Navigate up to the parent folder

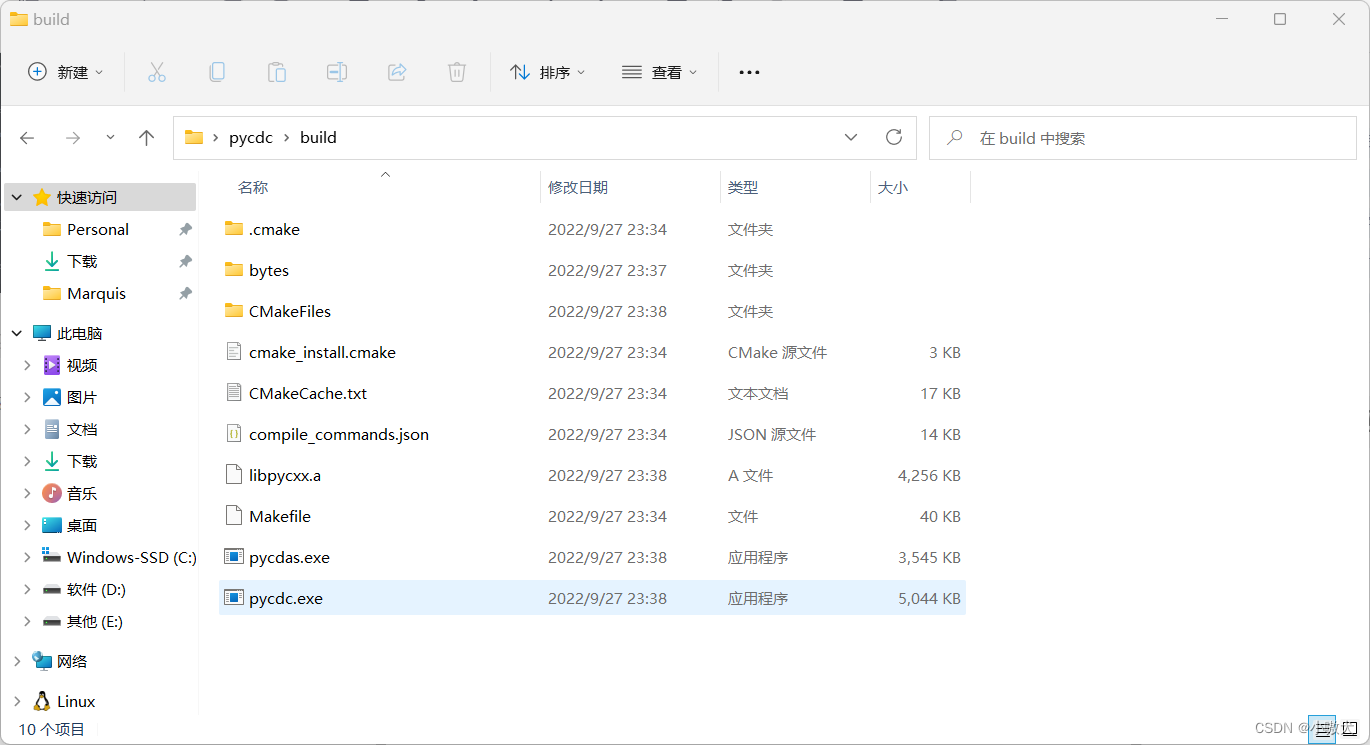[146, 137]
